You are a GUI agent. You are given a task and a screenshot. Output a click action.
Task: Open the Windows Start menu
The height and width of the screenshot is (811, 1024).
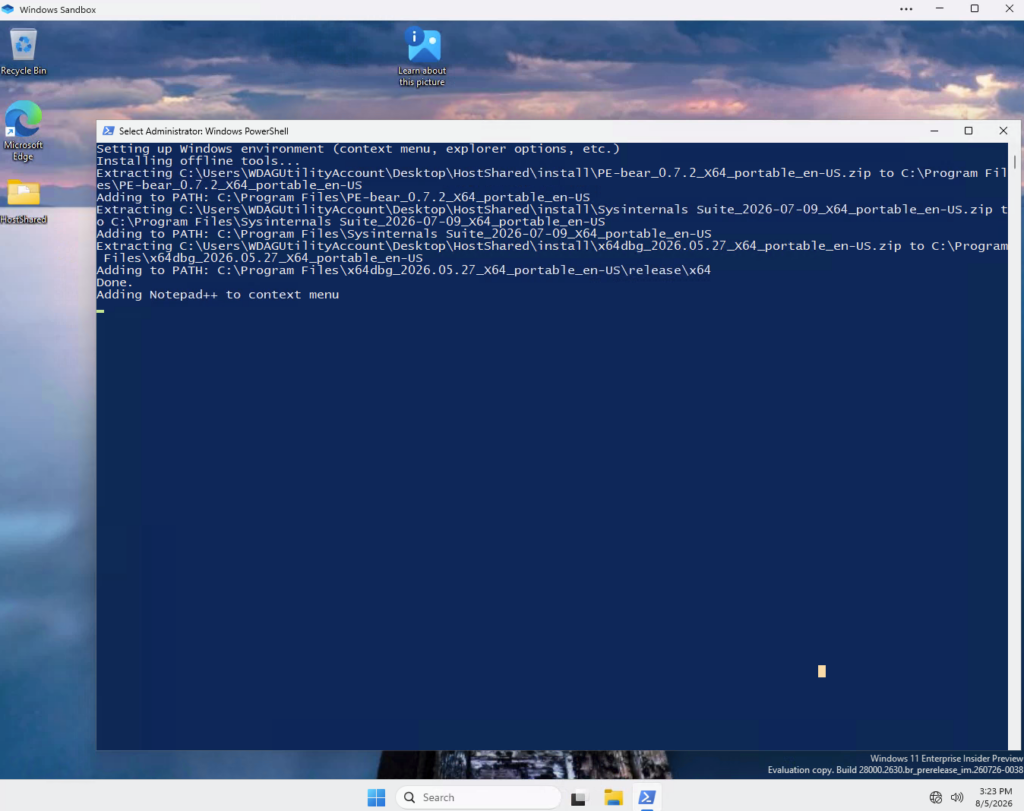(376, 797)
